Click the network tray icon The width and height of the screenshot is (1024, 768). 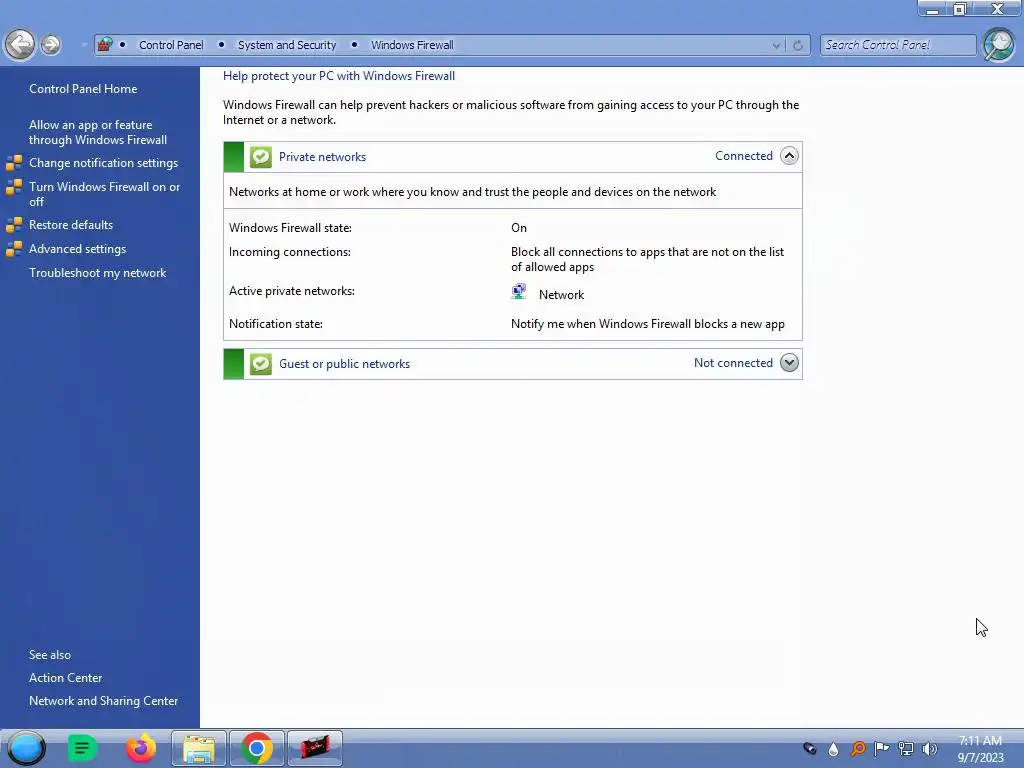click(906, 749)
